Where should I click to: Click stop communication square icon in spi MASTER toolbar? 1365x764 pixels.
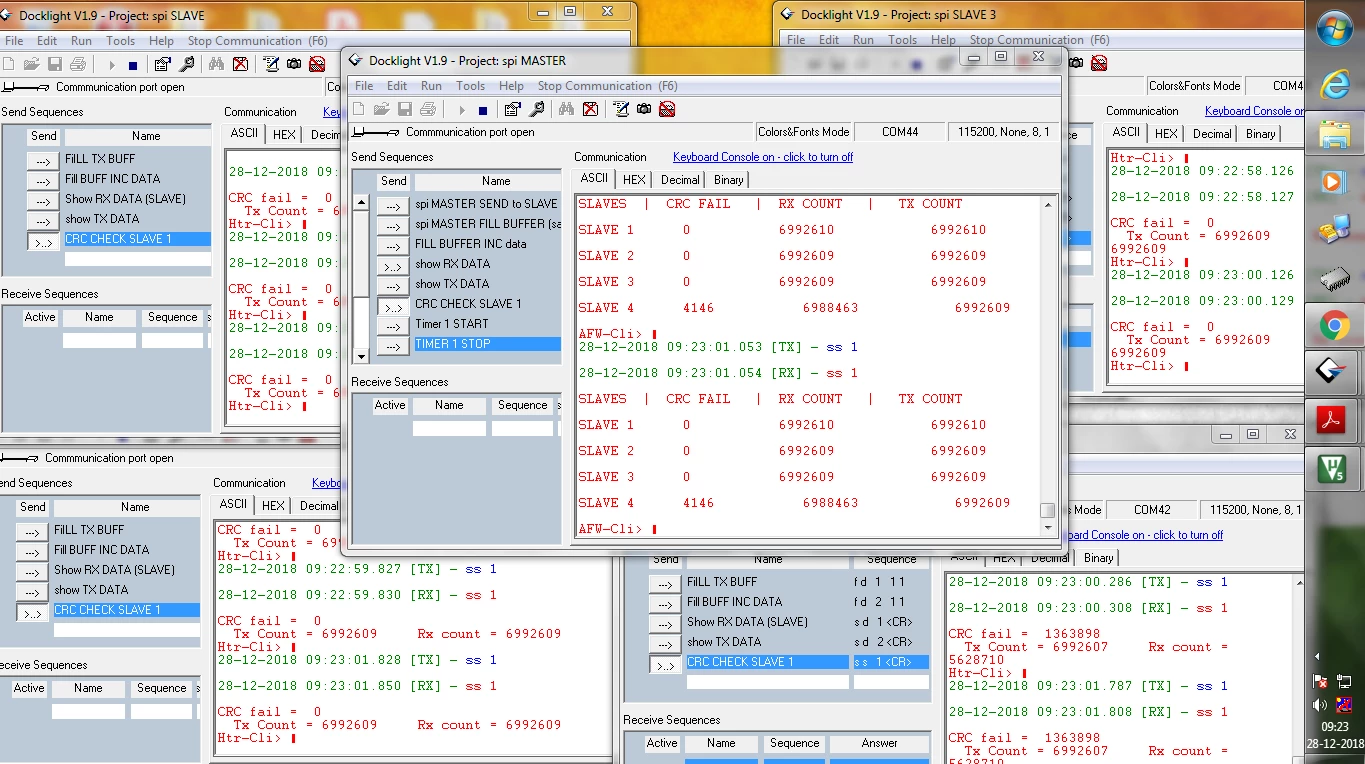tap(483, 109)
